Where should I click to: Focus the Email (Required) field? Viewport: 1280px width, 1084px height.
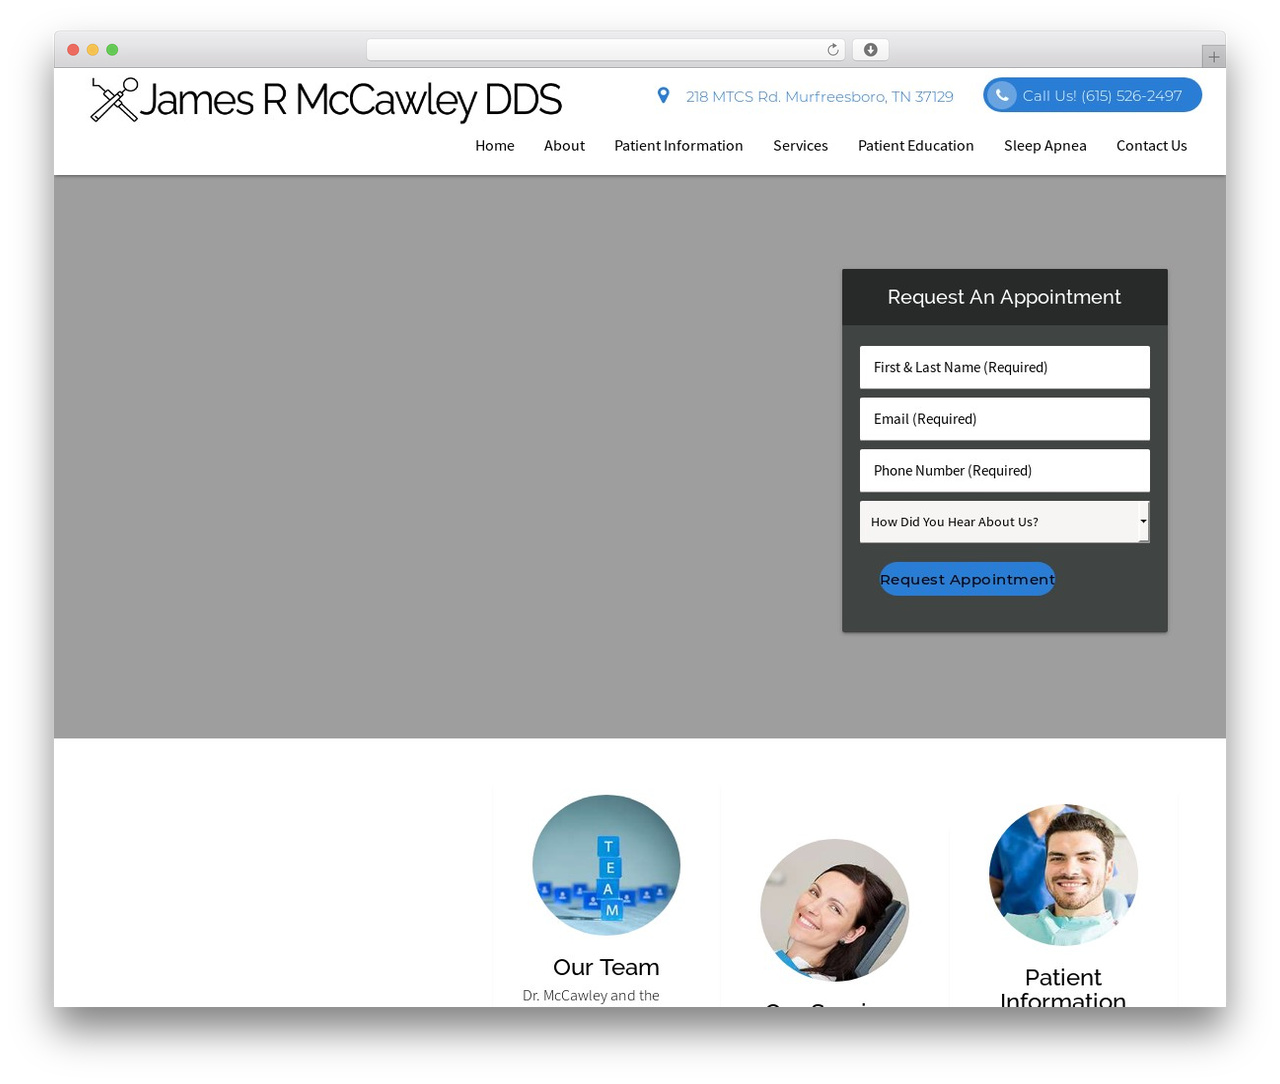click(1004, 419)
